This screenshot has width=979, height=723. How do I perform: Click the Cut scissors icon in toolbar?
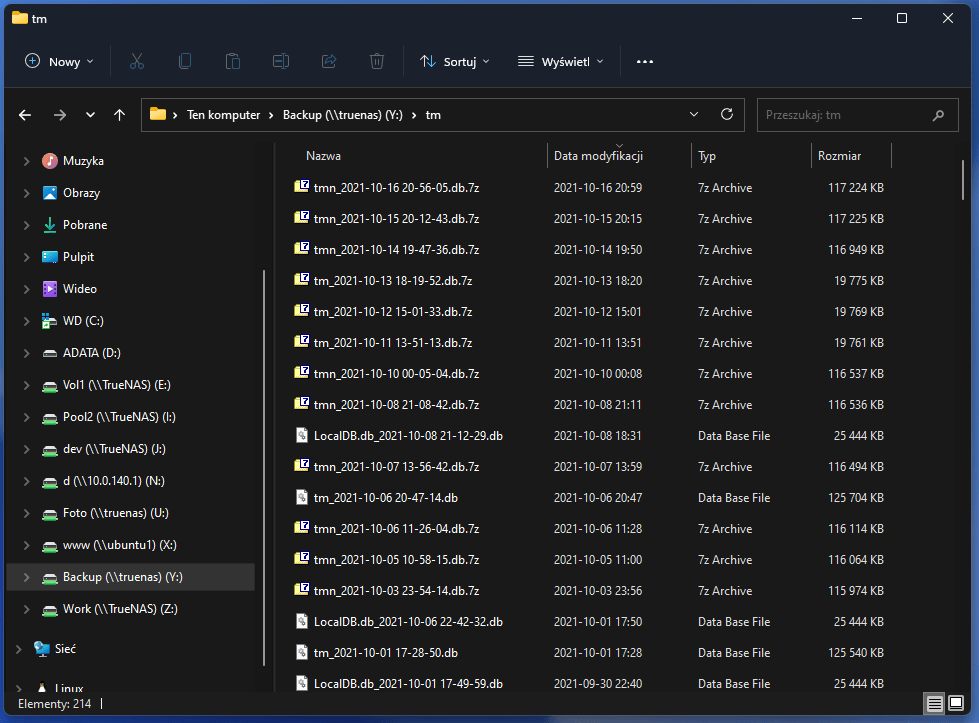coord(137,61)
